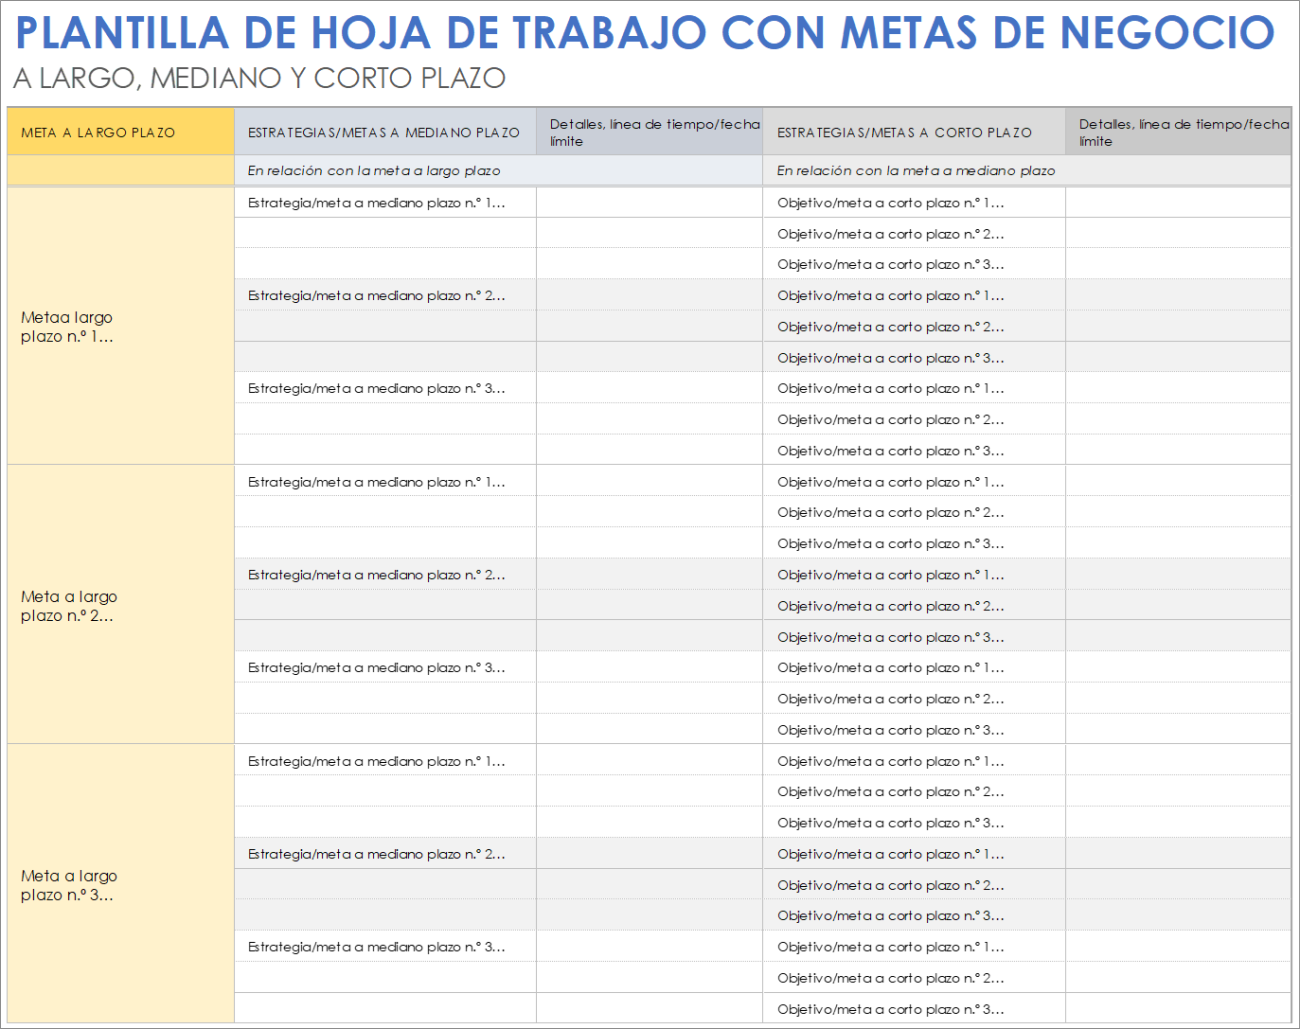Click the ESTRATEGIAS/METAS A MEDIANO PLAZO header
This screenshot has height=1029, width=1300.
pos(384,131)
